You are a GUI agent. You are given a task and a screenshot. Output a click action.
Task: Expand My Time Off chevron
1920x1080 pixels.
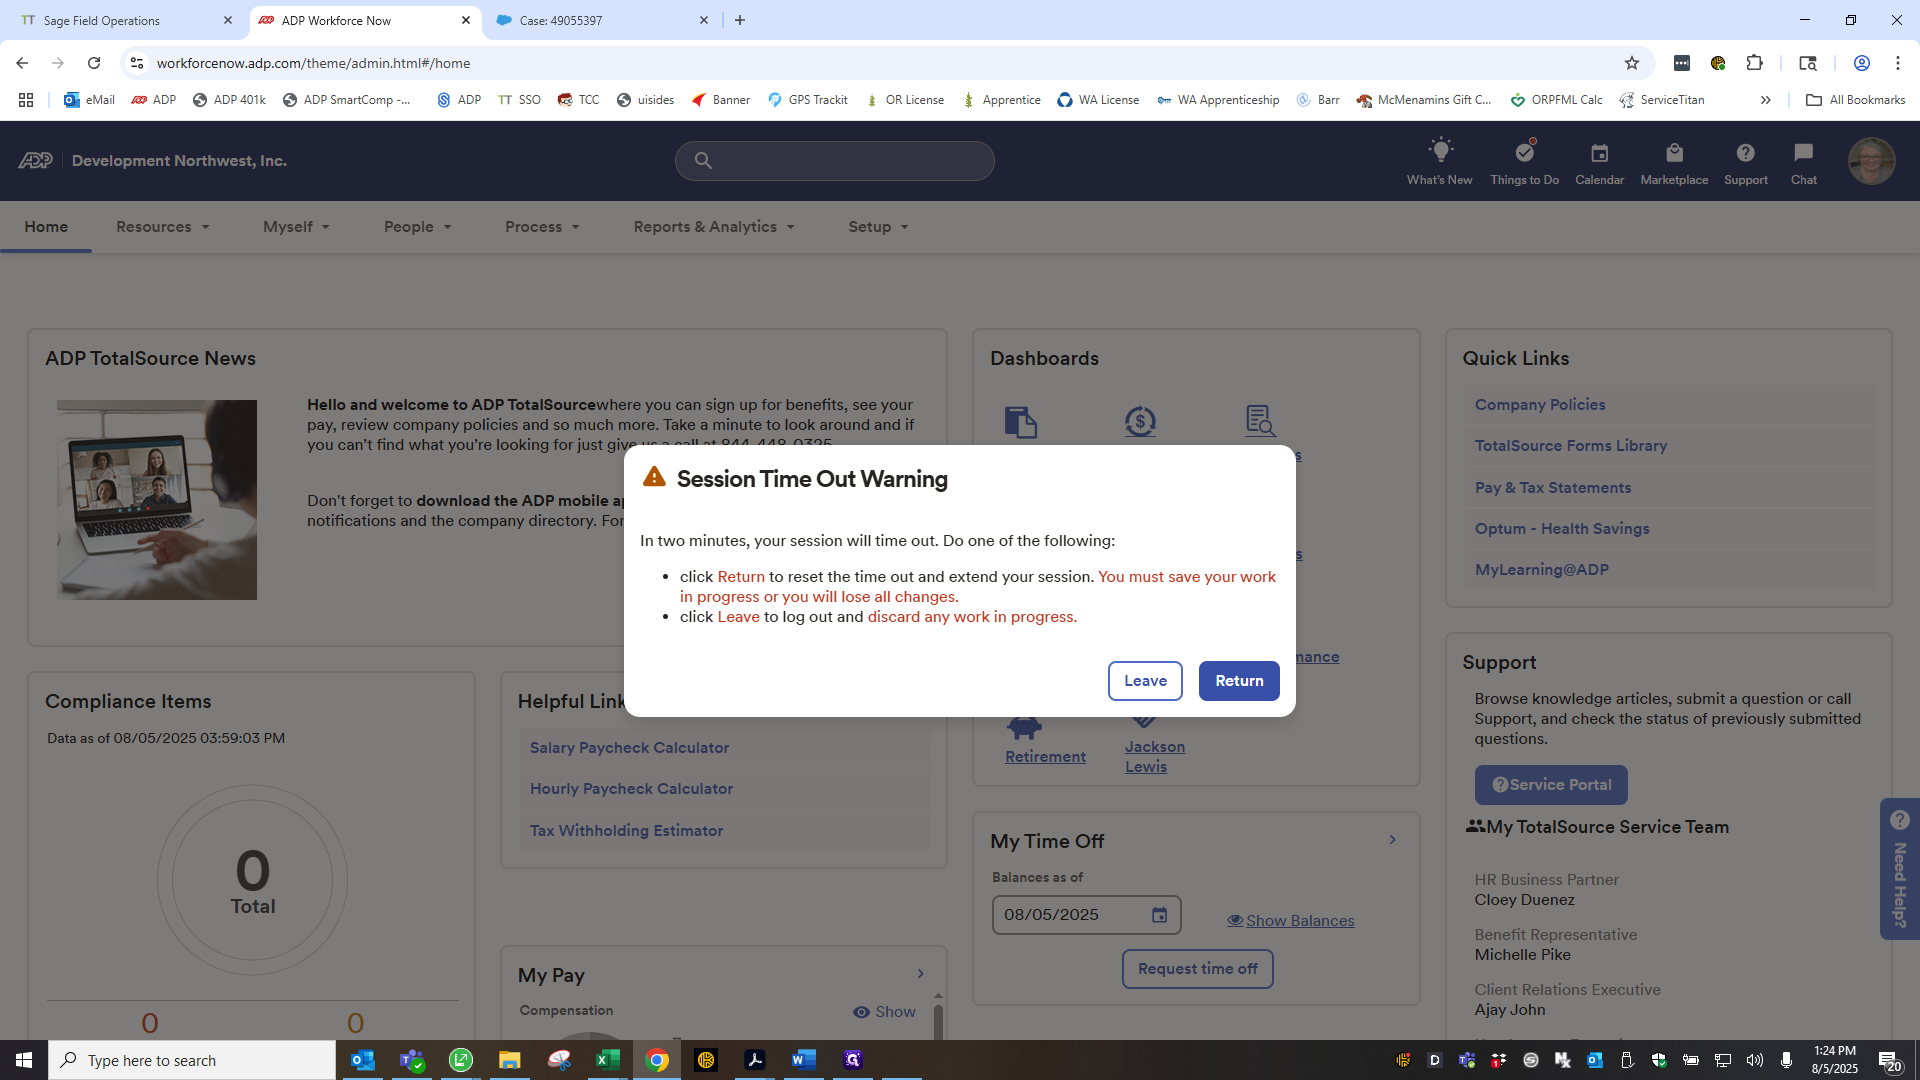(x=1392, y=840)
